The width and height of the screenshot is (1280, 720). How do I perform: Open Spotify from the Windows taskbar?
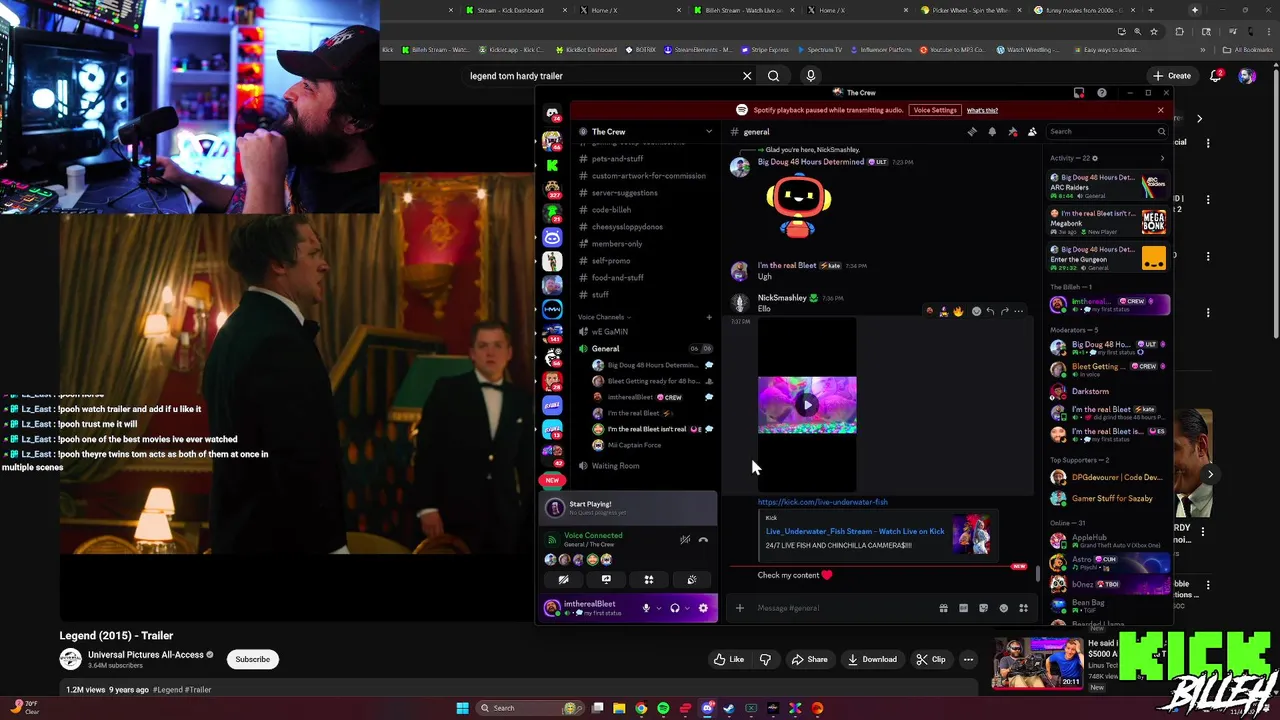(x=663, y=708)
